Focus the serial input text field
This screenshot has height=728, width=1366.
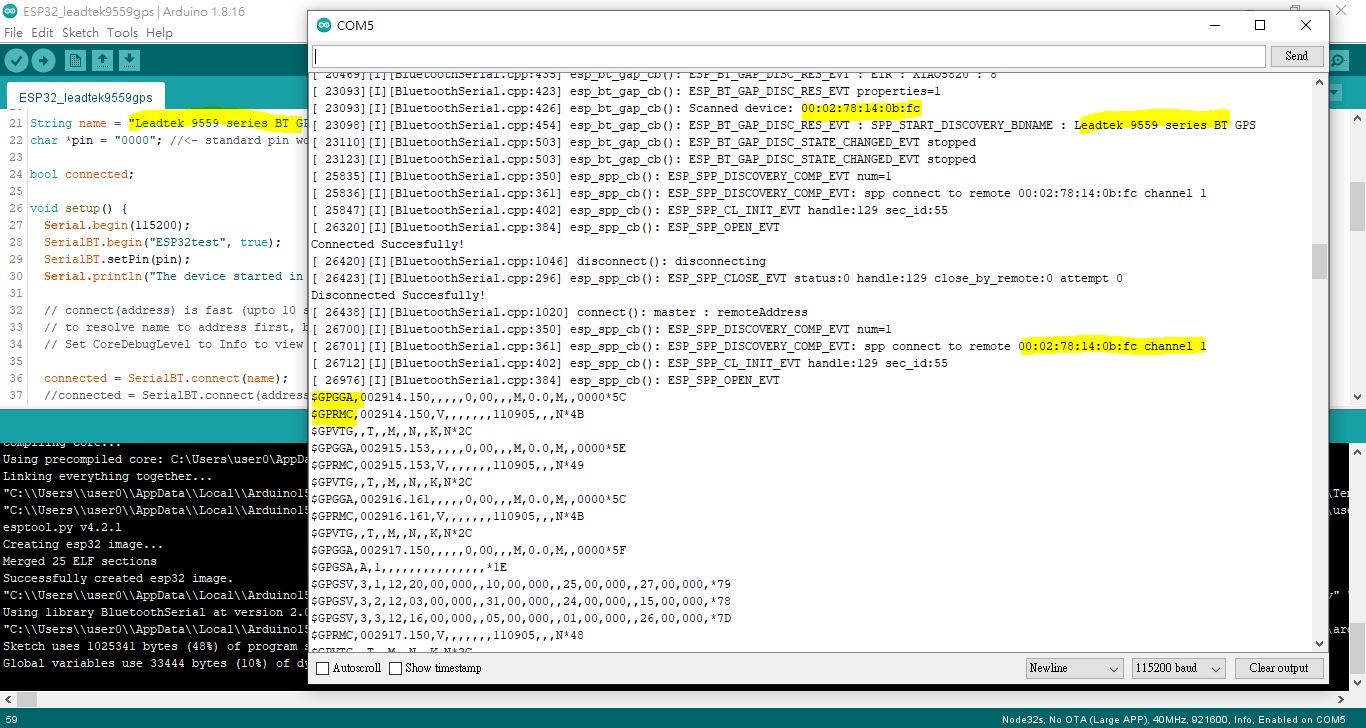tap(789, 56)
